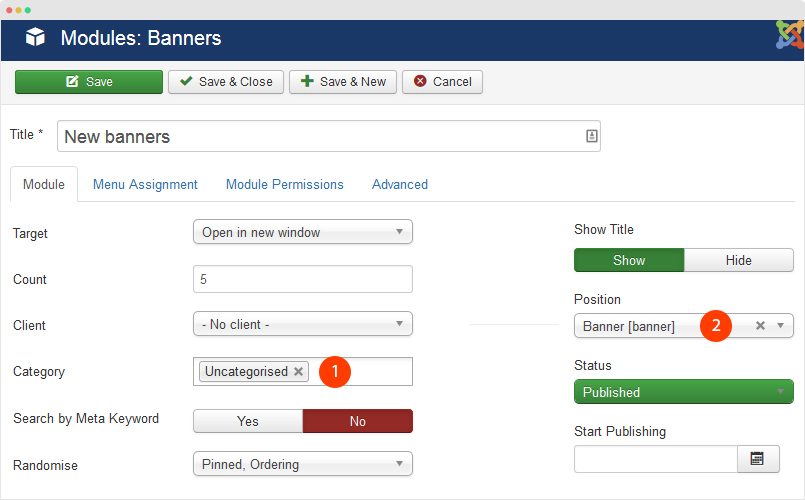Click the module cube icon in header
This screenshot has height=500, width=805.
point(35,37)
